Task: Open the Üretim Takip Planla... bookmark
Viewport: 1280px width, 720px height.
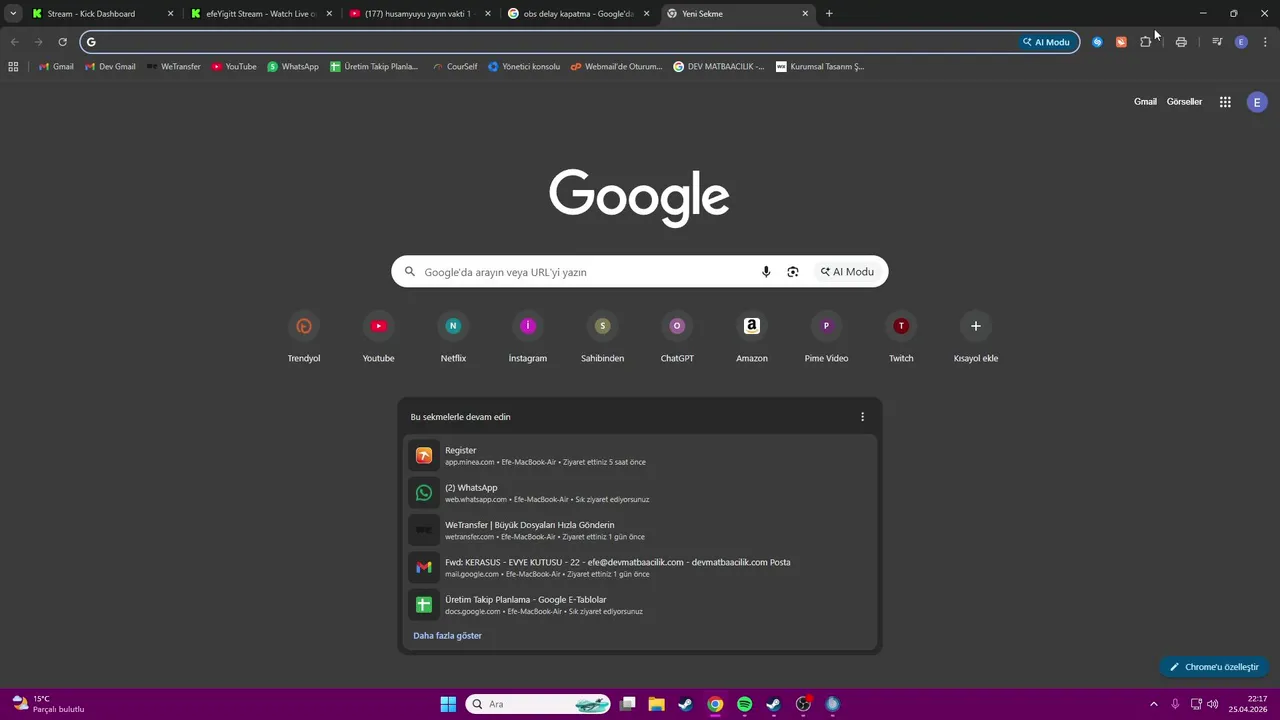Action: [375, 67]
